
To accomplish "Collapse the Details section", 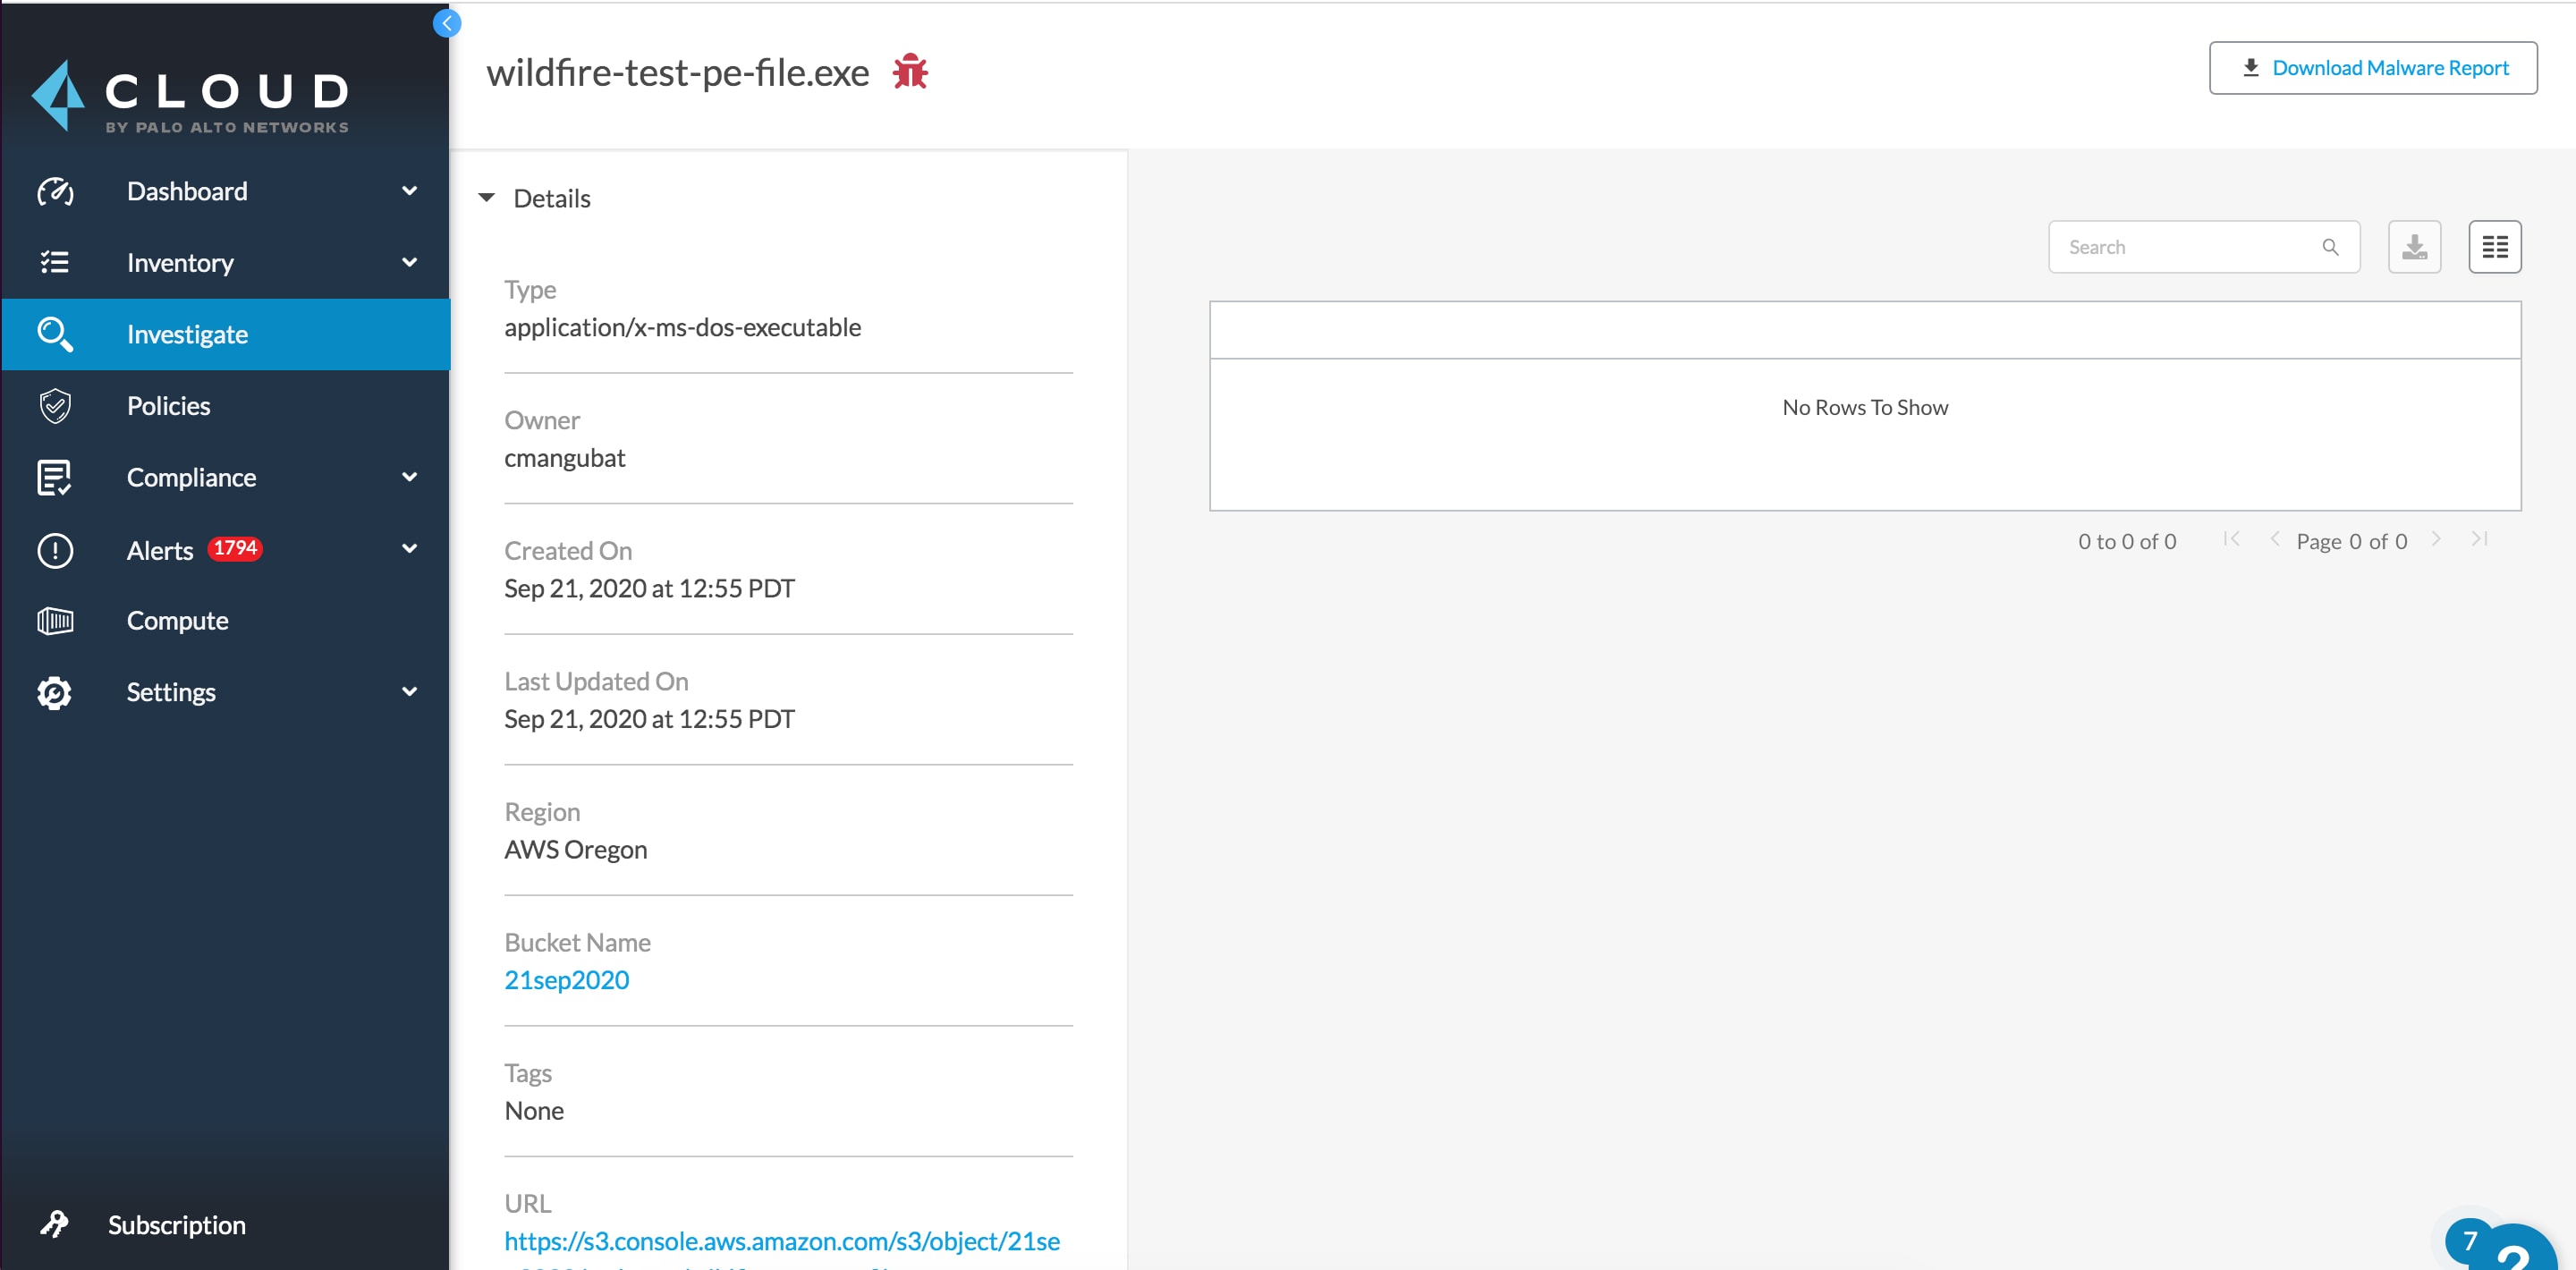I will click(x=487, y=198).
